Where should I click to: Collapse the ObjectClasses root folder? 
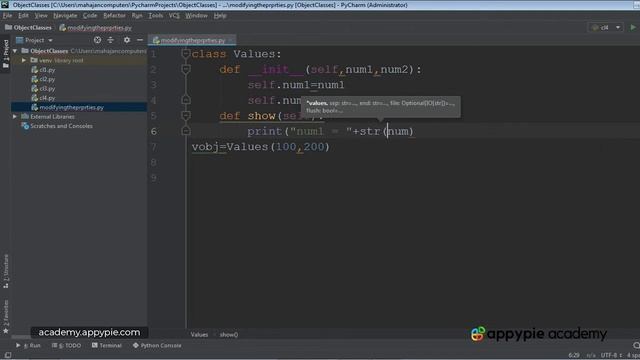(15, 51)
